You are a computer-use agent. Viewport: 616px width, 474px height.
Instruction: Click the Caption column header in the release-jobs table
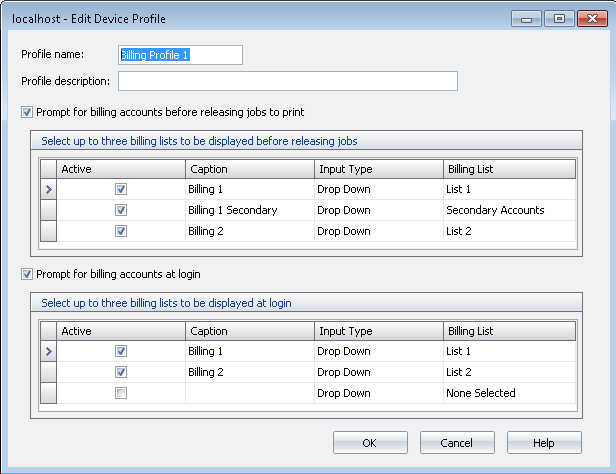pos(249,169)
